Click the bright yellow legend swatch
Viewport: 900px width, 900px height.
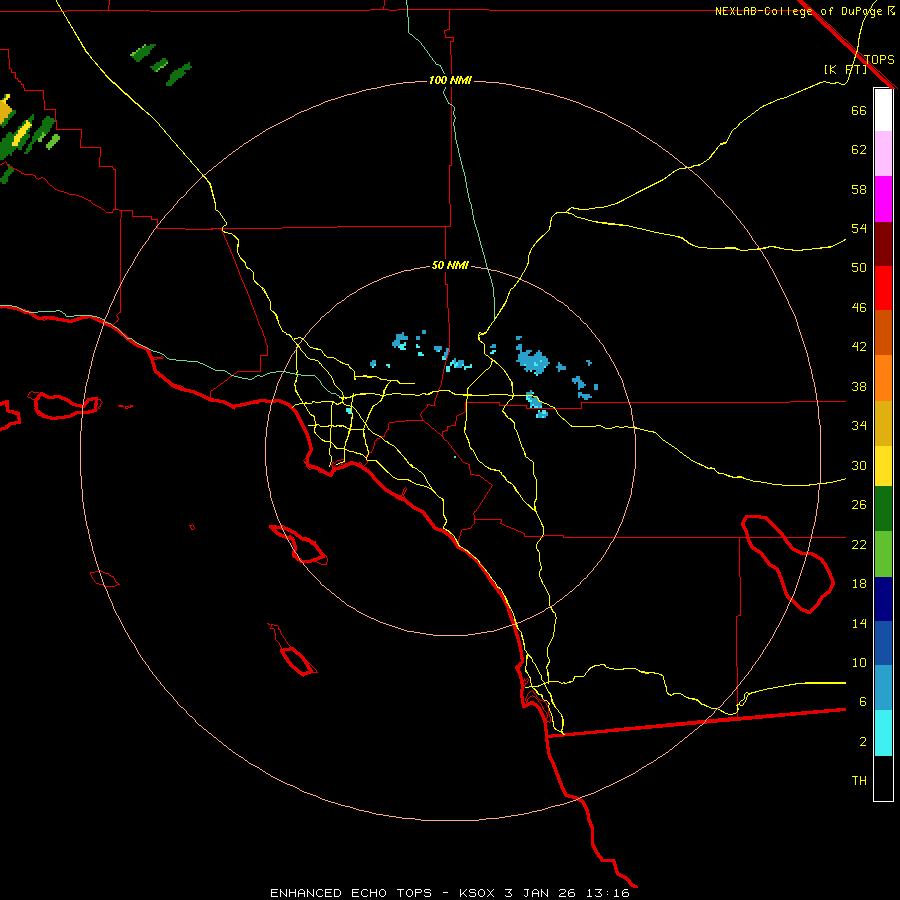click(x=883, y=466)
